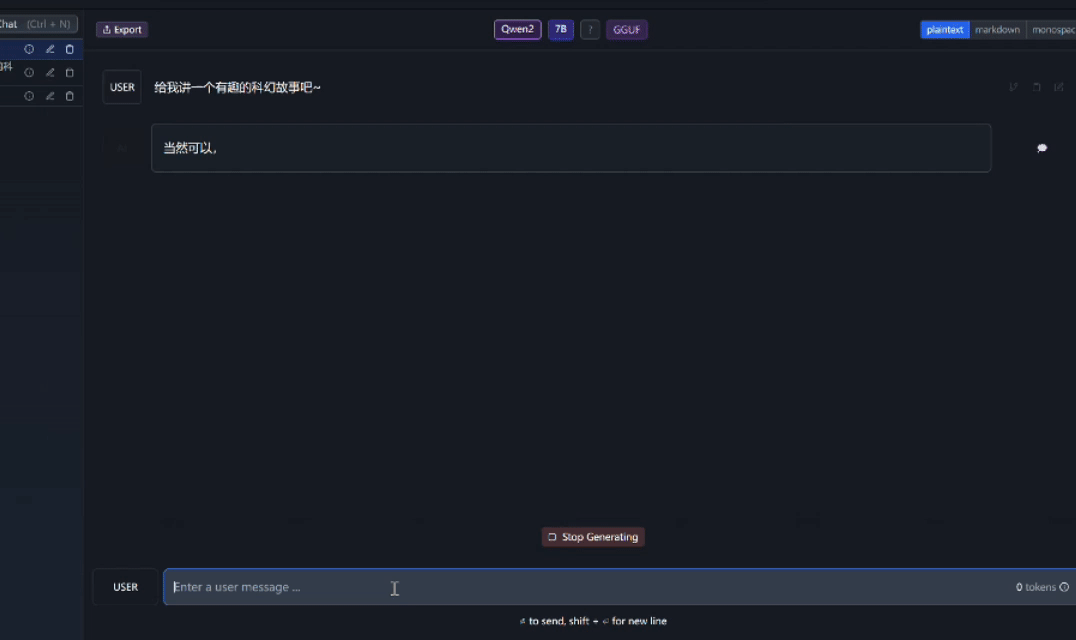
Task: Select the monospace display mode
Action: coord(1052,30)
